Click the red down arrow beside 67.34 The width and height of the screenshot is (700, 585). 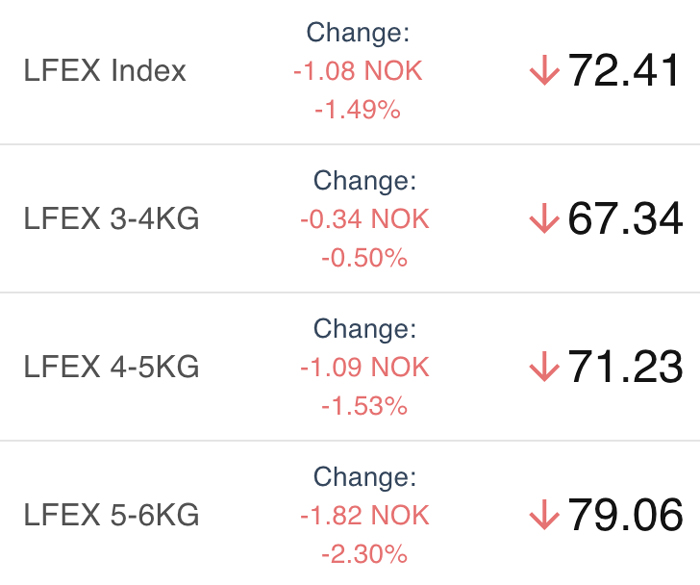click(x=544, y=218)
